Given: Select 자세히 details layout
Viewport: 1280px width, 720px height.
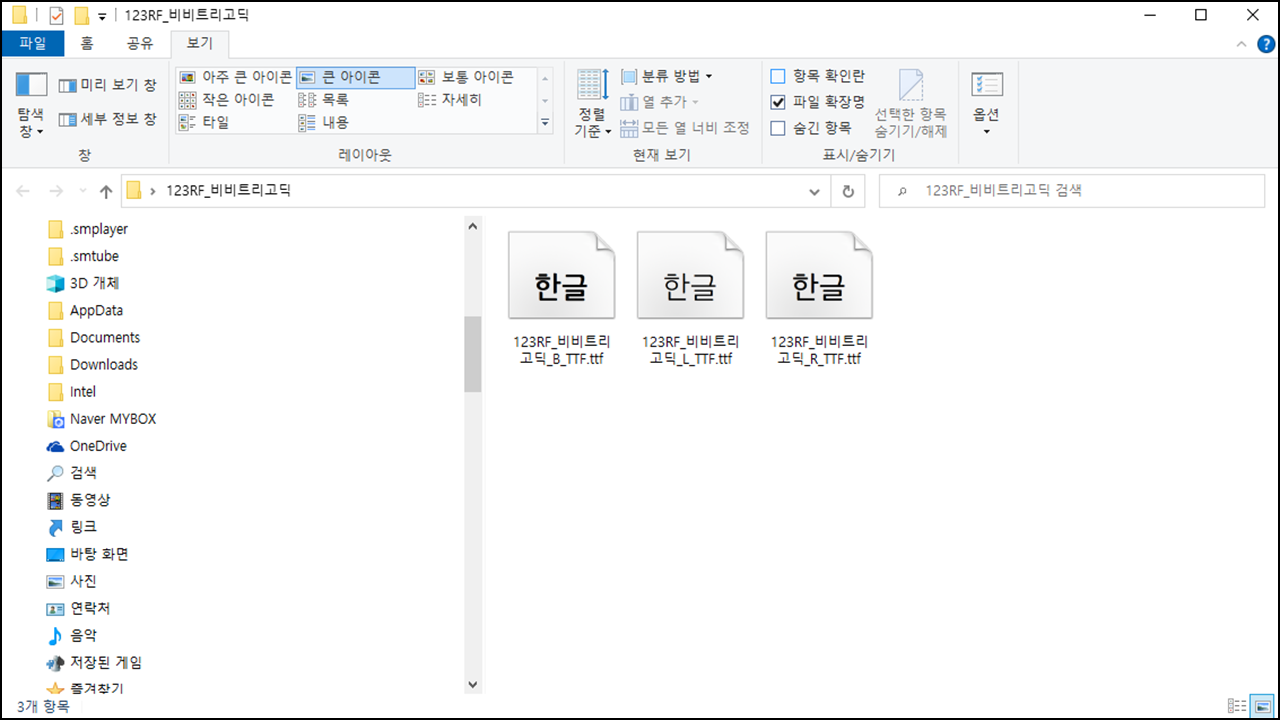Looking at the screenshot, I should point(451,100).
